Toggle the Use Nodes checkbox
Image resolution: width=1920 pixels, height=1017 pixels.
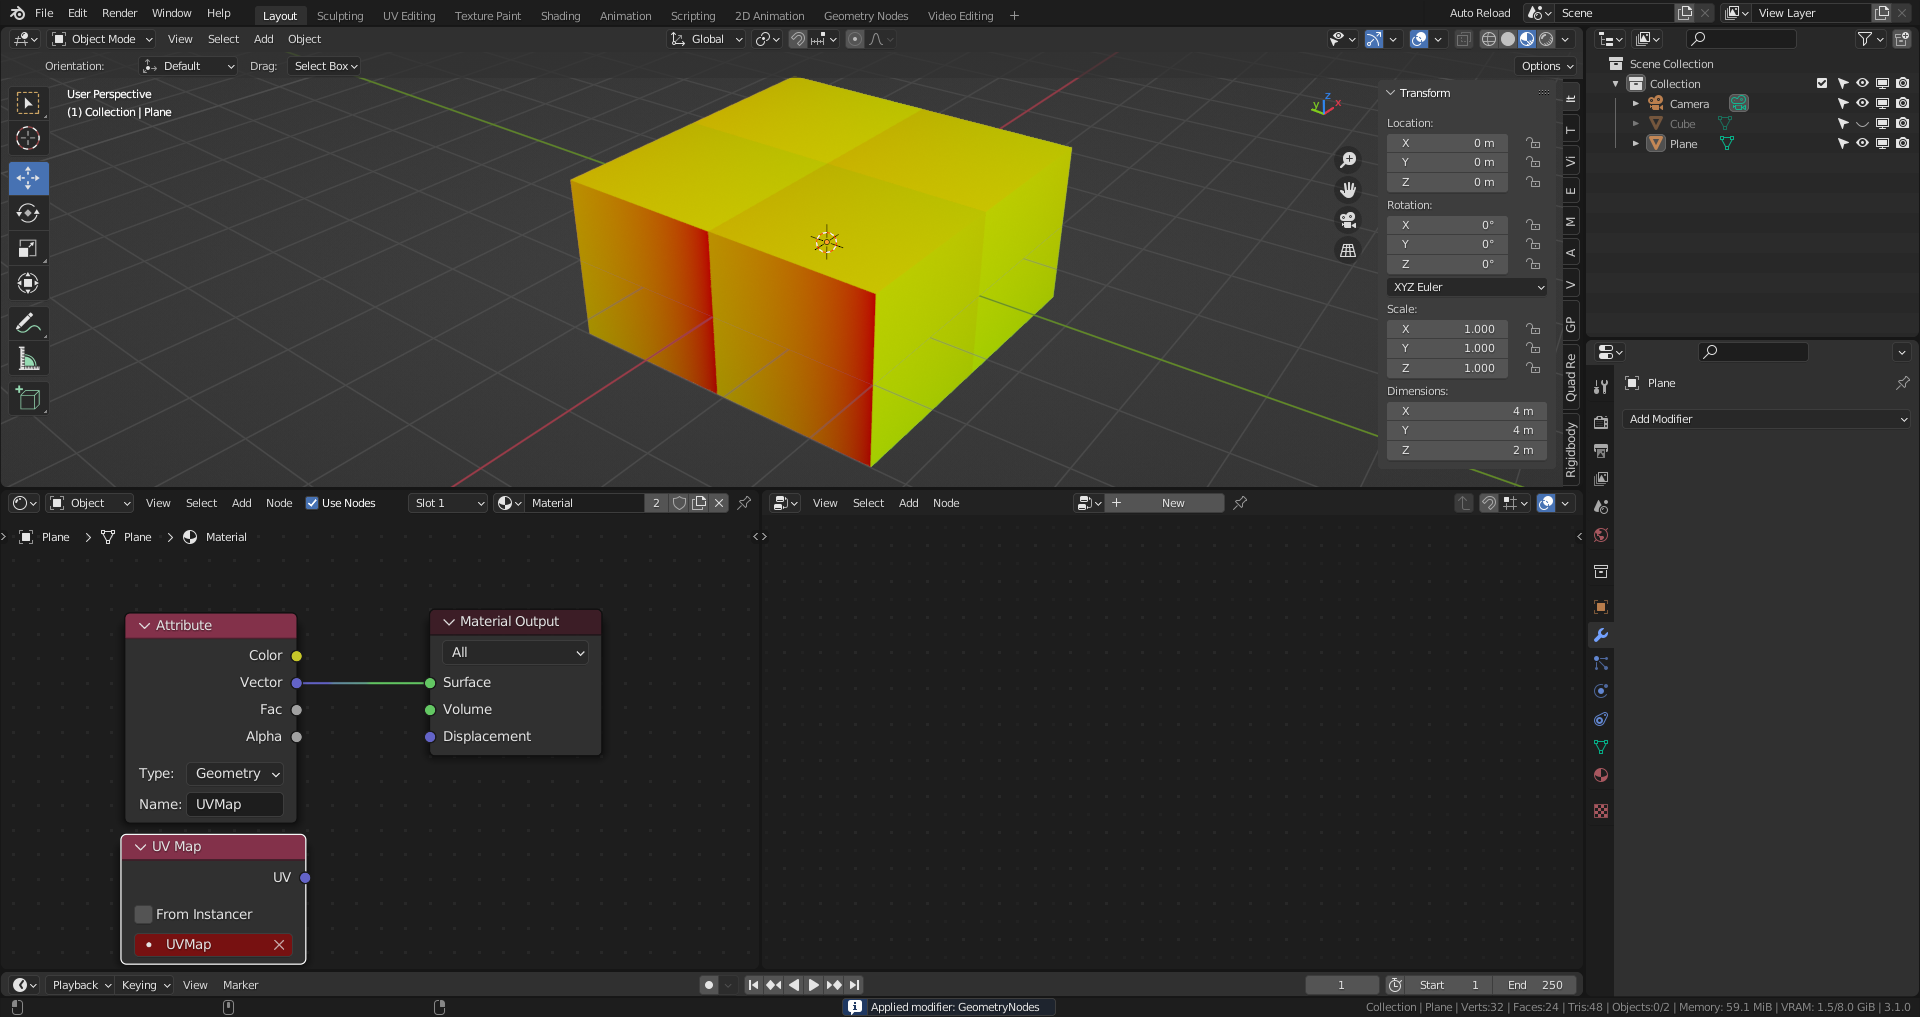(312, 503)
